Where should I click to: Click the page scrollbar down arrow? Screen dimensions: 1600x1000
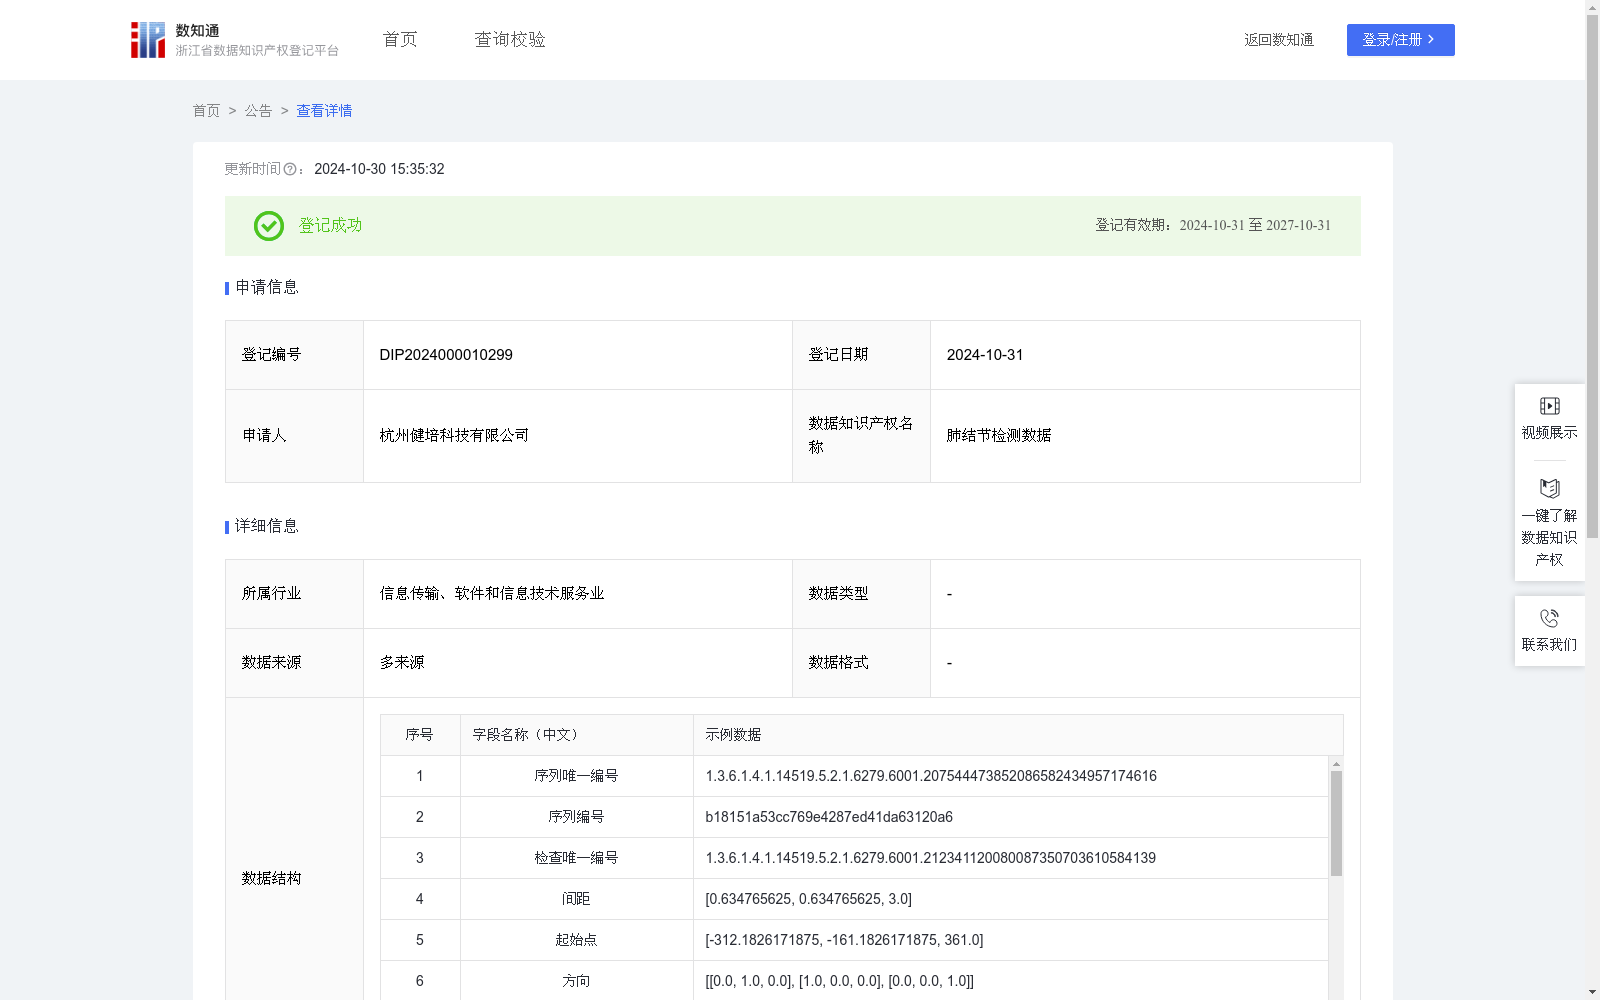click(1592, 992)
